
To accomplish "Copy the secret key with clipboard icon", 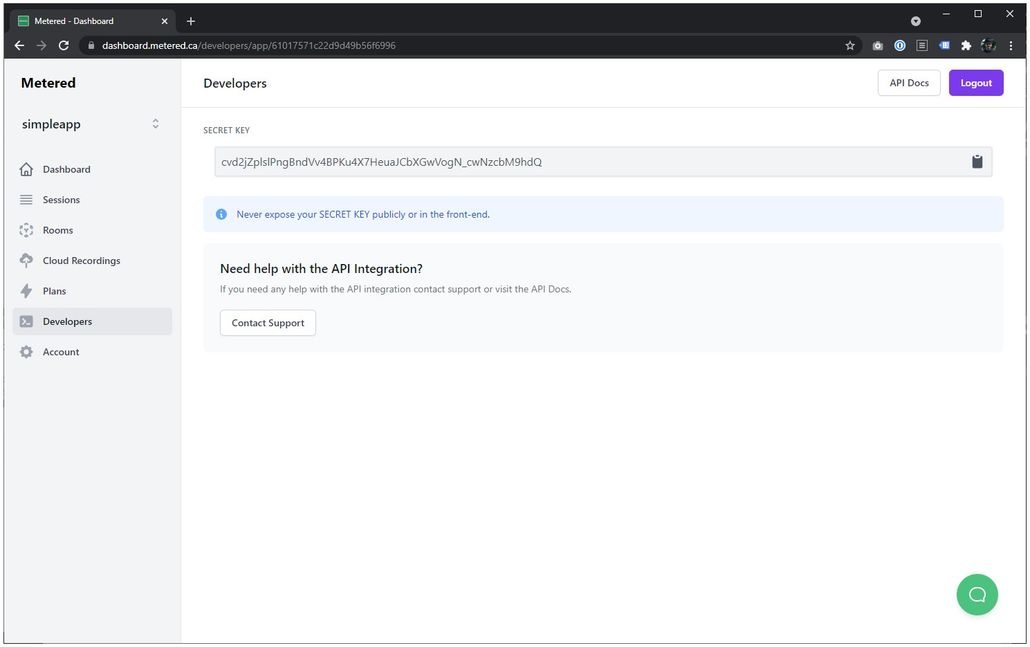I will pyautogui.click(x=977, y=162).
